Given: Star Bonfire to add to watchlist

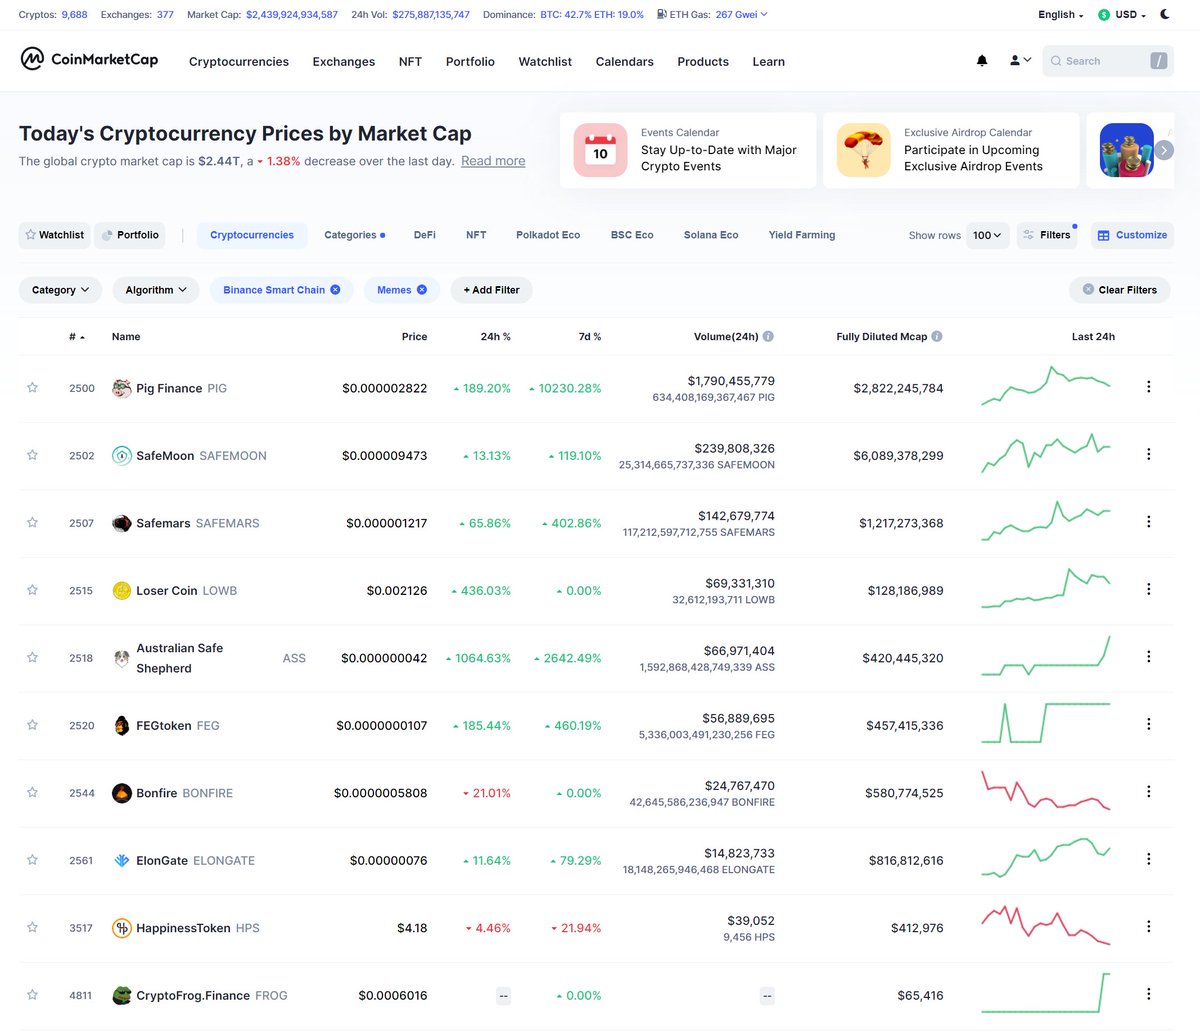Looking at the screenshot, I should (x=32, y=792).
